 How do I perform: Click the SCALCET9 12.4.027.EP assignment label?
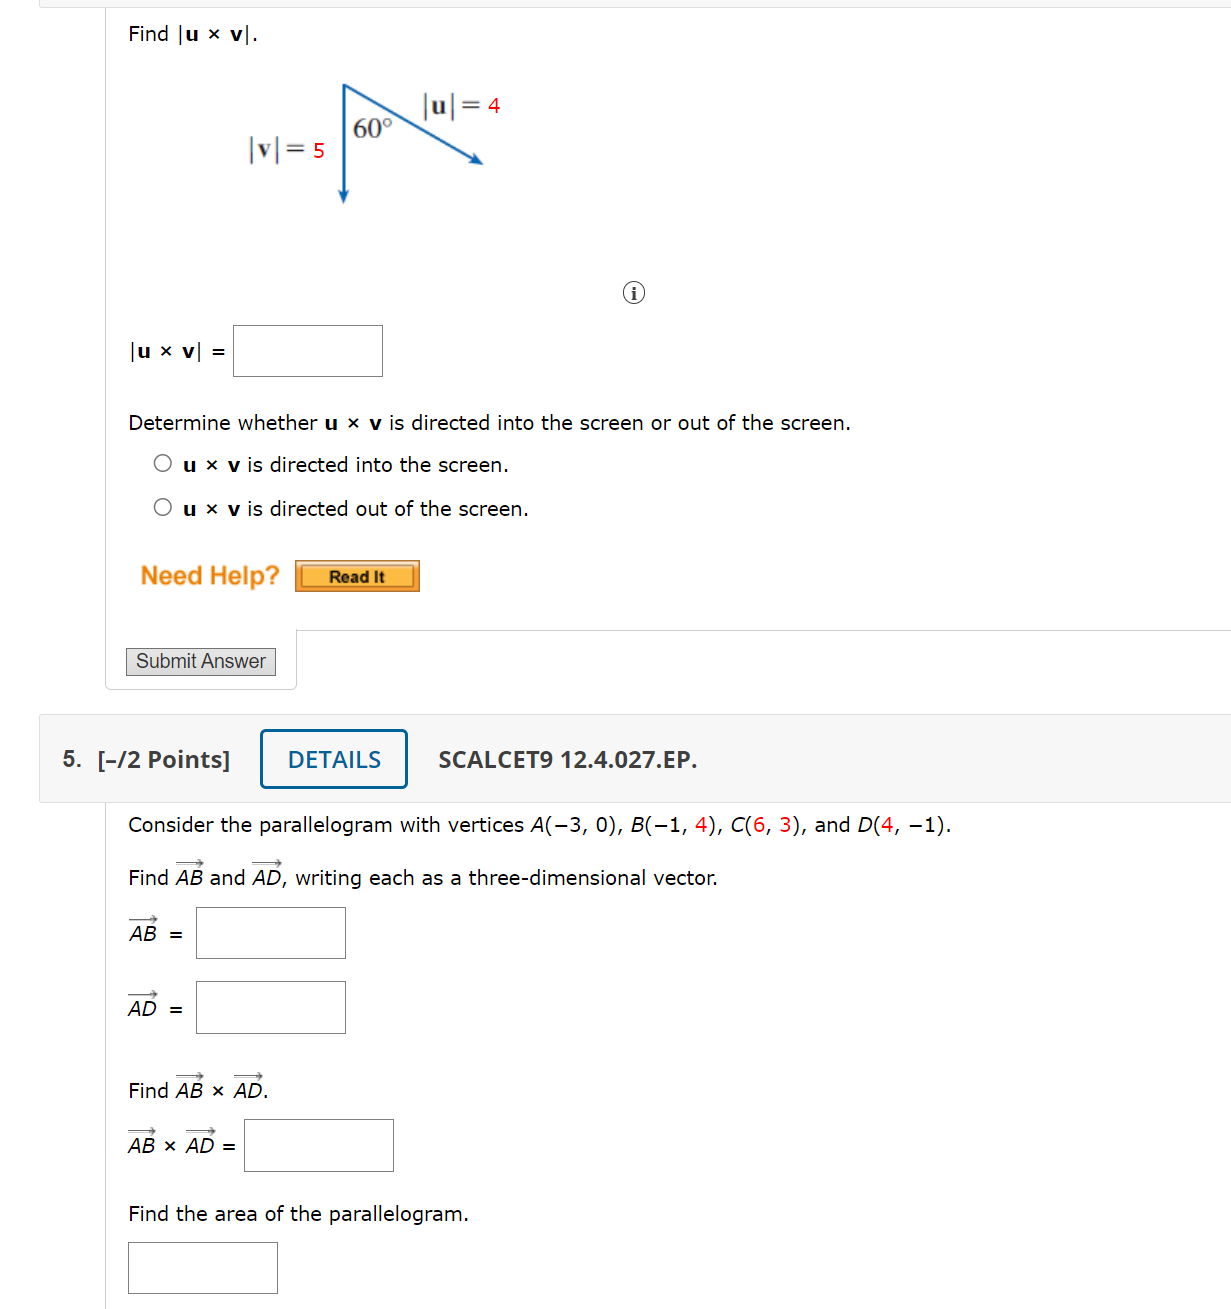(x=566, y=759)
